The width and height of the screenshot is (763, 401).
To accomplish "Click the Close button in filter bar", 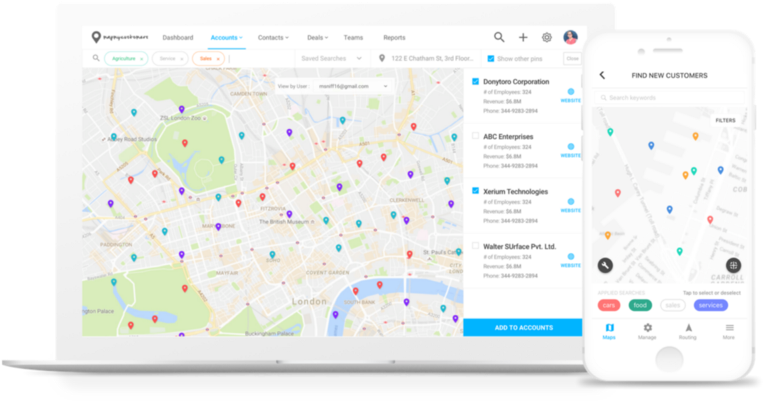I will (572, 58).
